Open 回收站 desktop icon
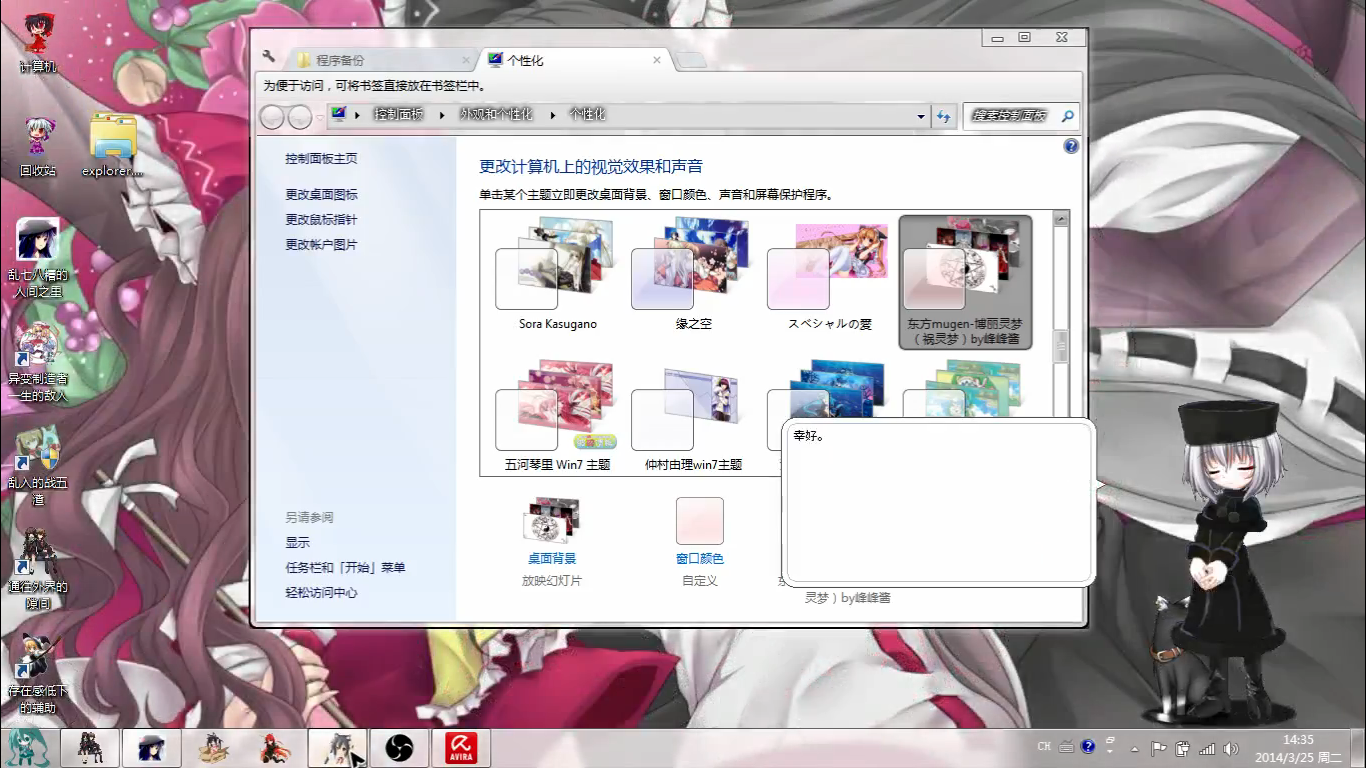This screenshot has height=768, width=1366. click(39, 147)
